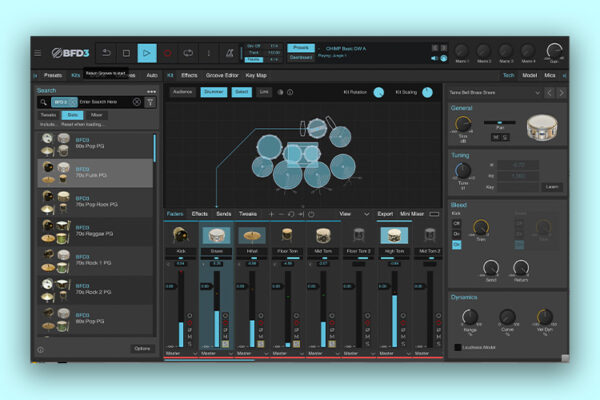Open the Search panel three-dots menu
The width and height of the screenshot is (600, 400).
pos(151,91)
